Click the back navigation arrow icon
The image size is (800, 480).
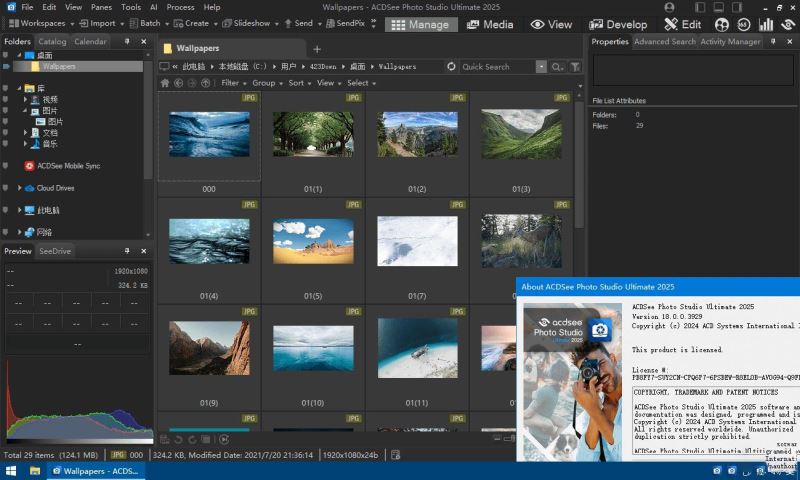pyautogui.click(x=179, y=83)
